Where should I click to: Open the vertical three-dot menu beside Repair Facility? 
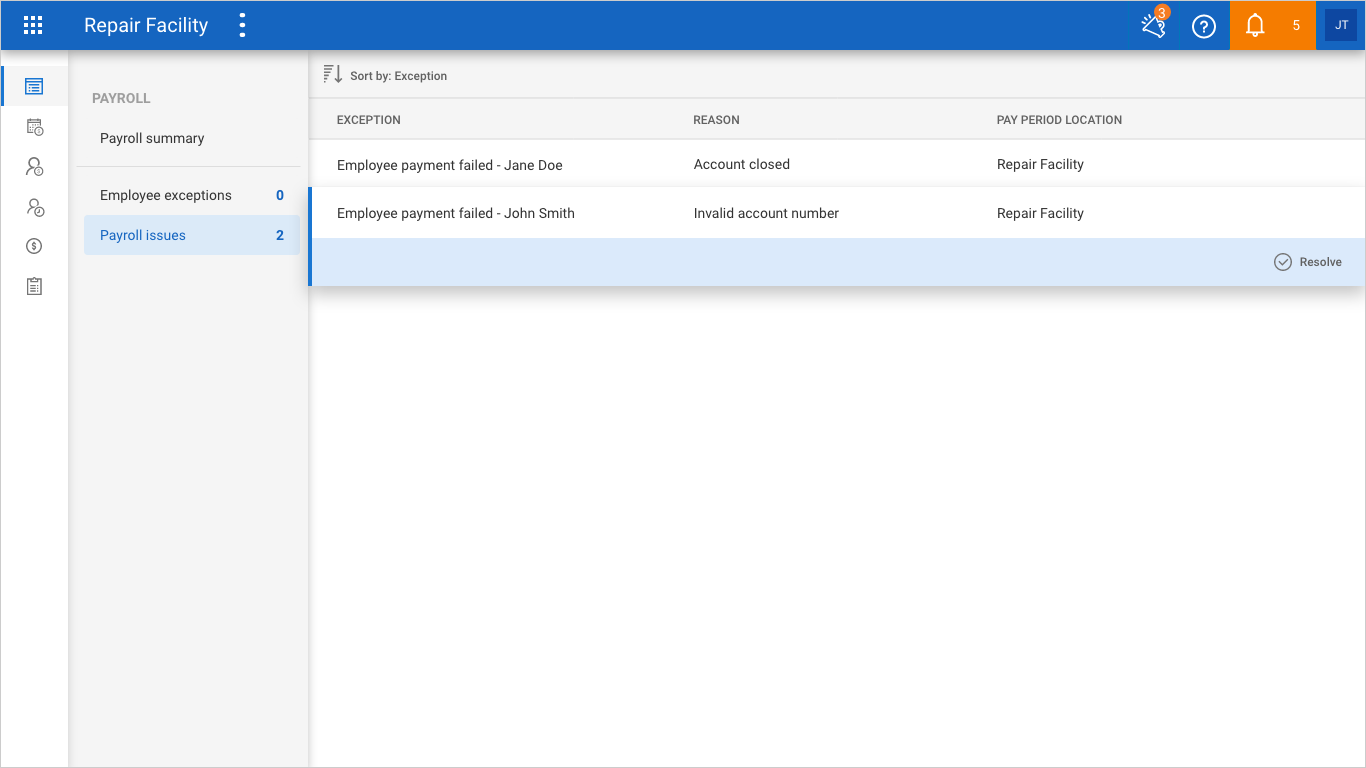click(242, 25)
